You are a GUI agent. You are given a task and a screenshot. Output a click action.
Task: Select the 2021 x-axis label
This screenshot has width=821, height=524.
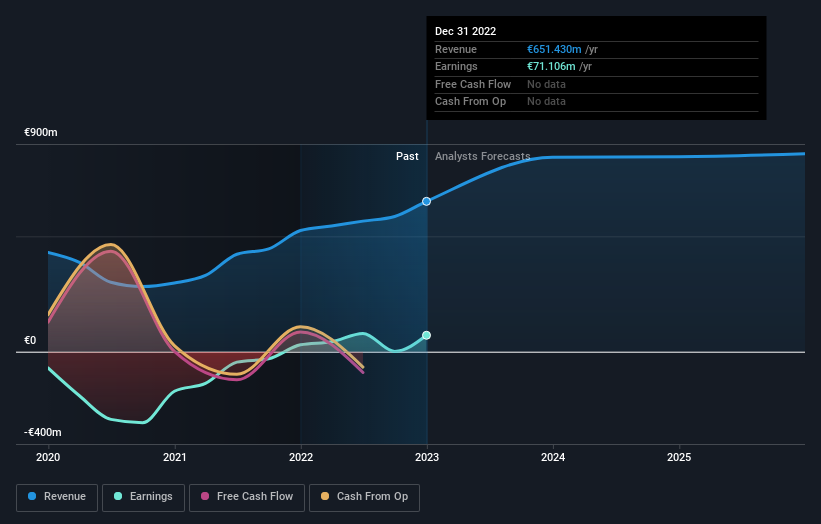click(174, 457)
